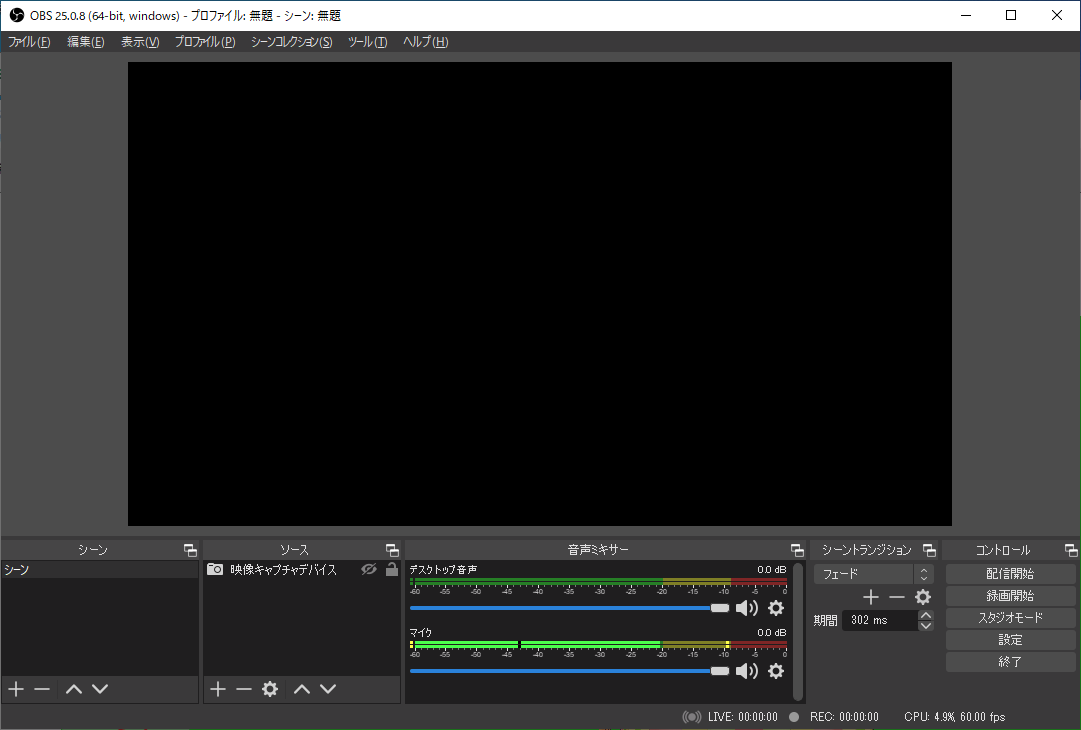Move the scene up with the arrow
The width and height of the screenshot is (1081, 730).
[x=74, y=689]
